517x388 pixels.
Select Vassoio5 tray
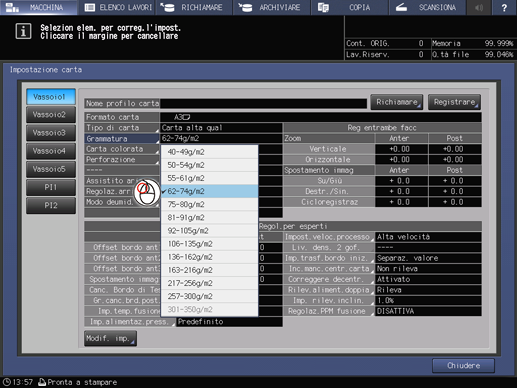pos(51,169)
